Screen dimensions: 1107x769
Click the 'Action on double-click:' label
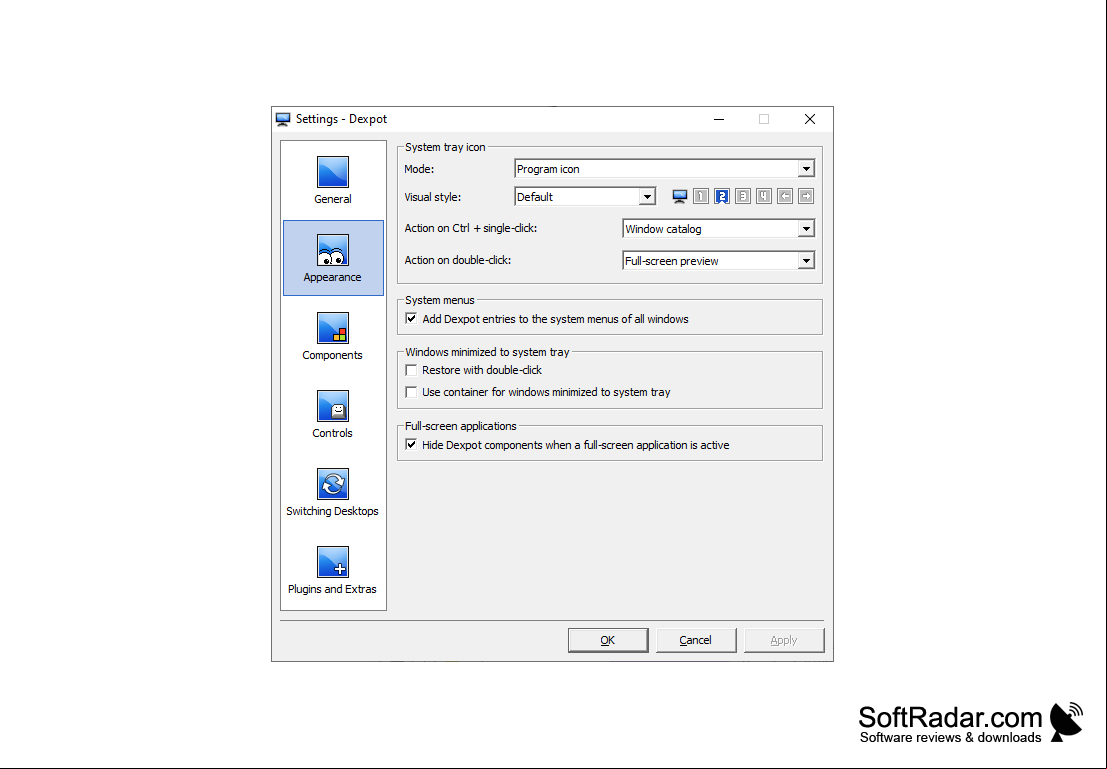457,260
